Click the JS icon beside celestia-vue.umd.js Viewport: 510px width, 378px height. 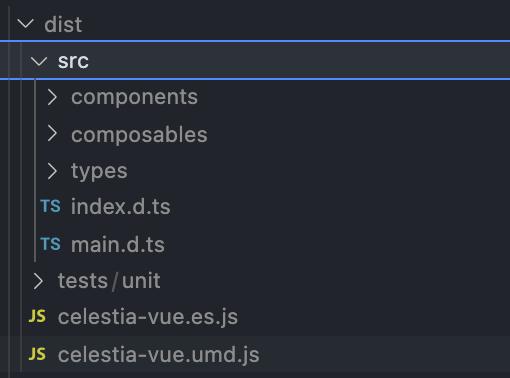(37, 354)
